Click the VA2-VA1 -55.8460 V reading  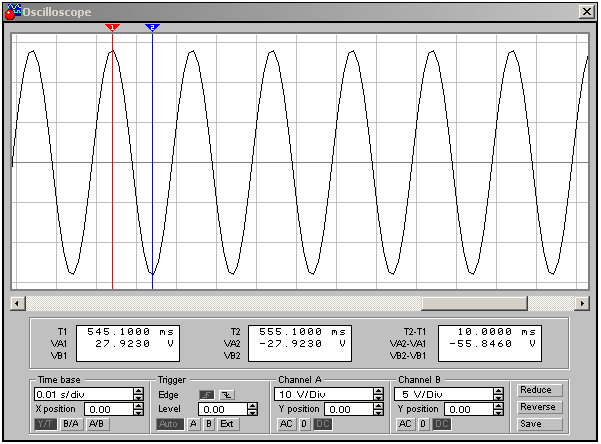coord(492,344)
